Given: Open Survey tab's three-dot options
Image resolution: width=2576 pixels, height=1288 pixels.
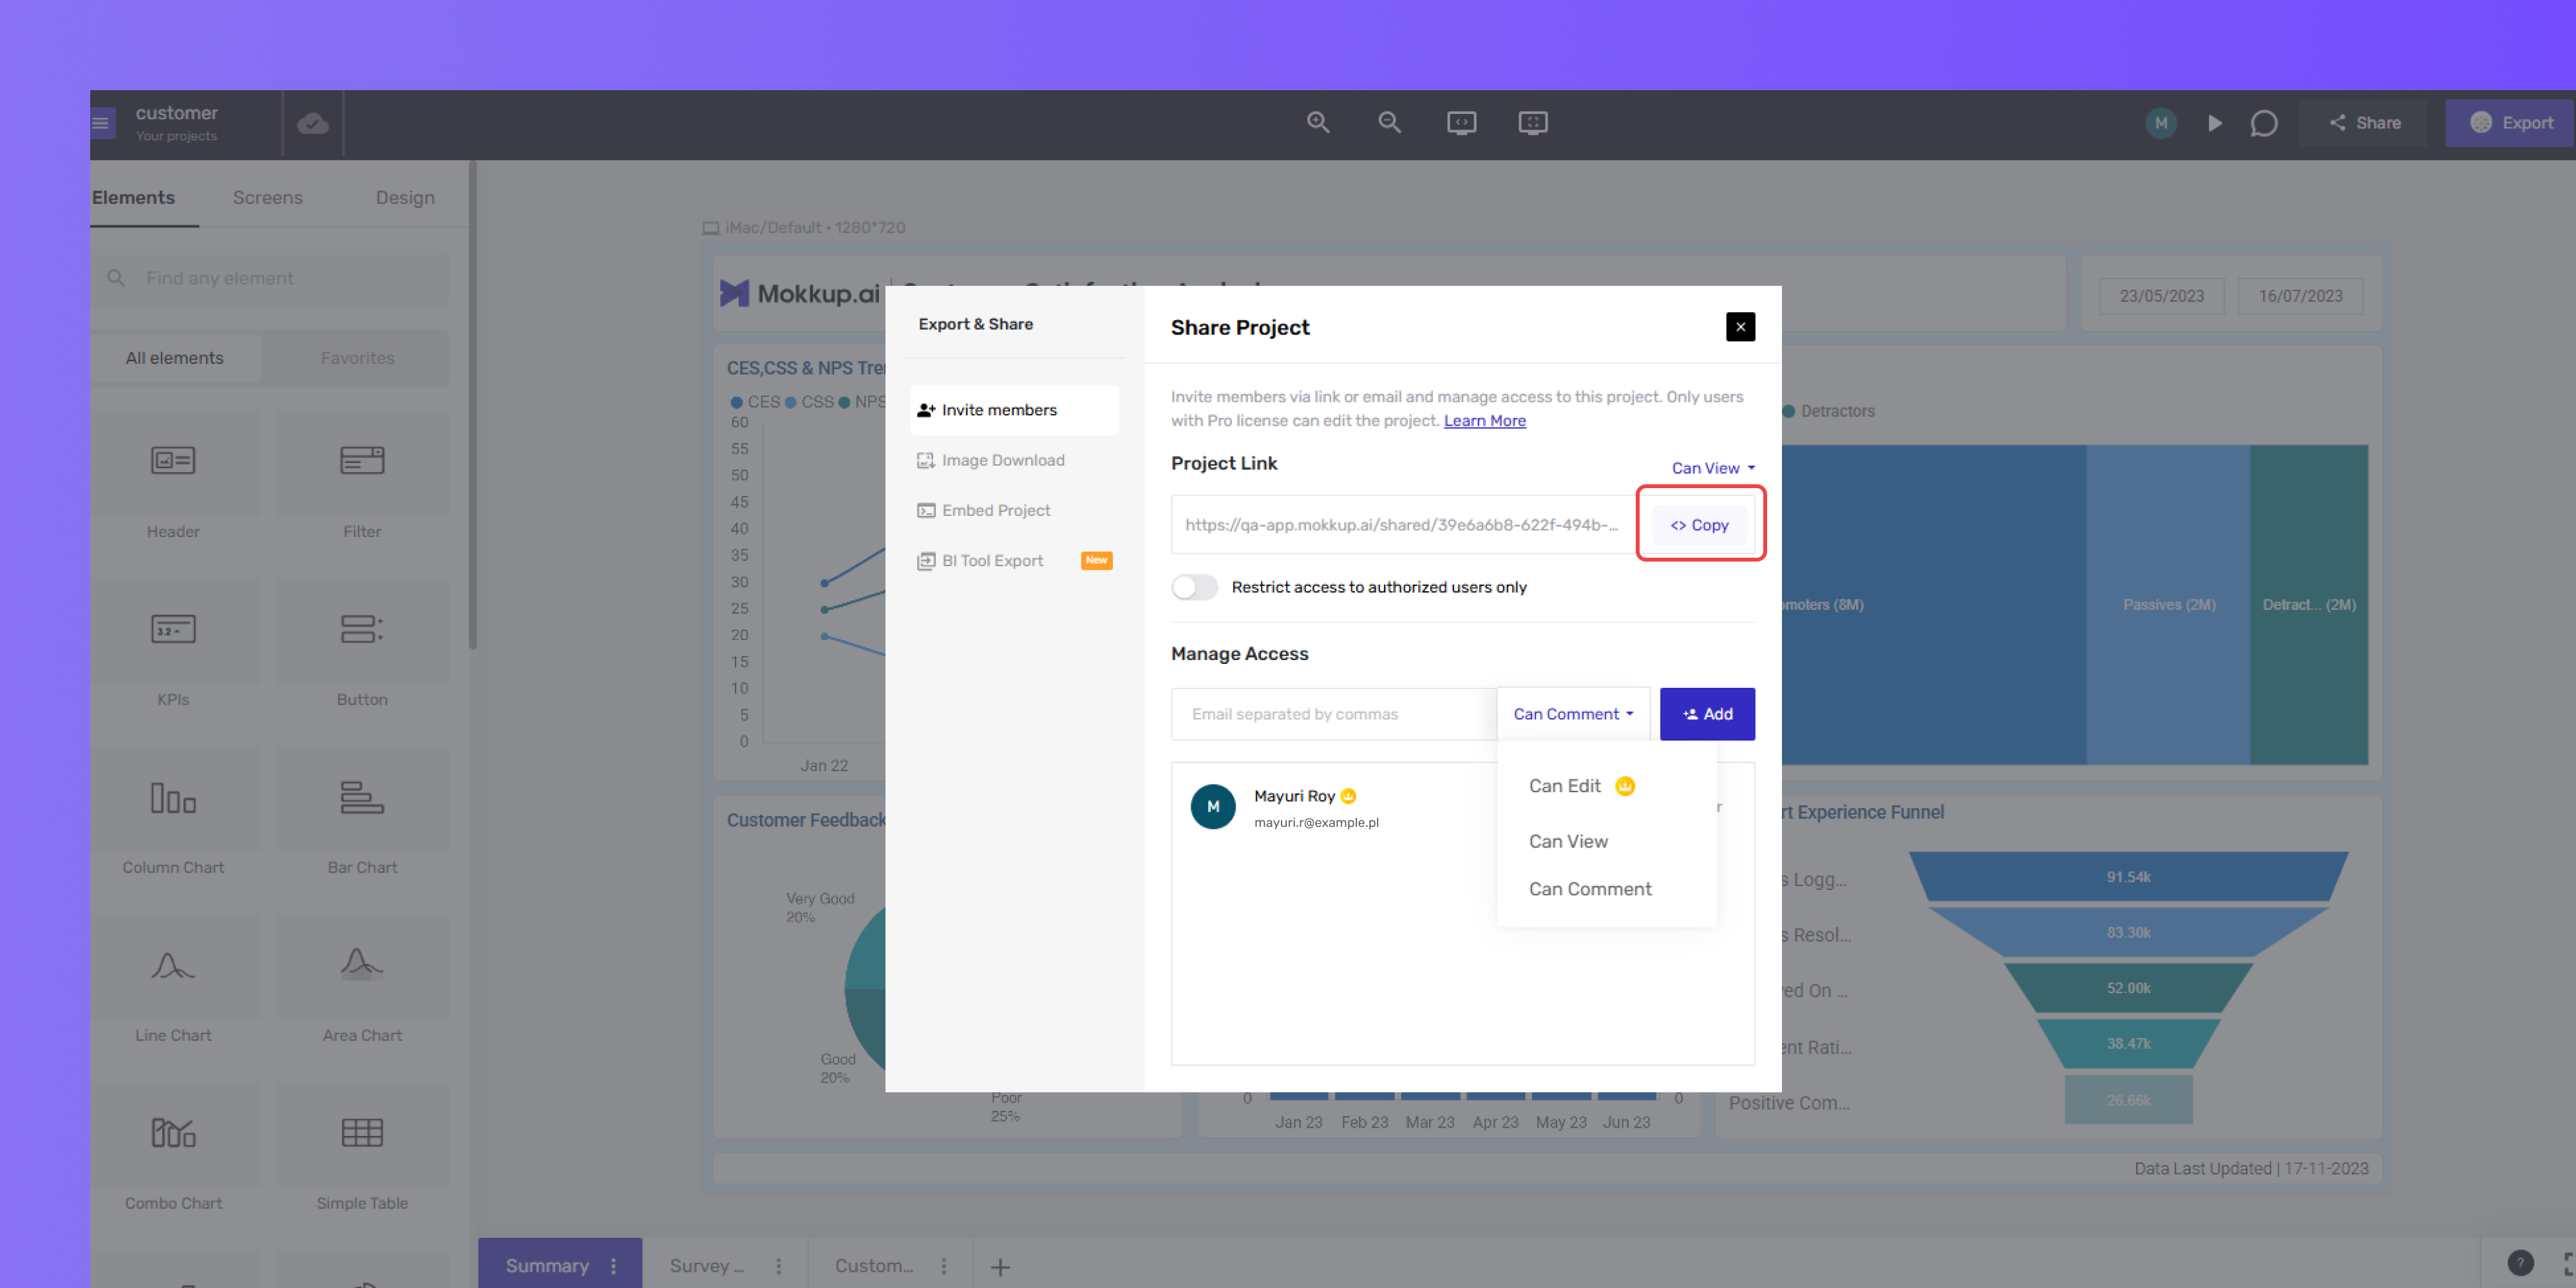Looking at the screenshot, I should (x=778, y=1266).
